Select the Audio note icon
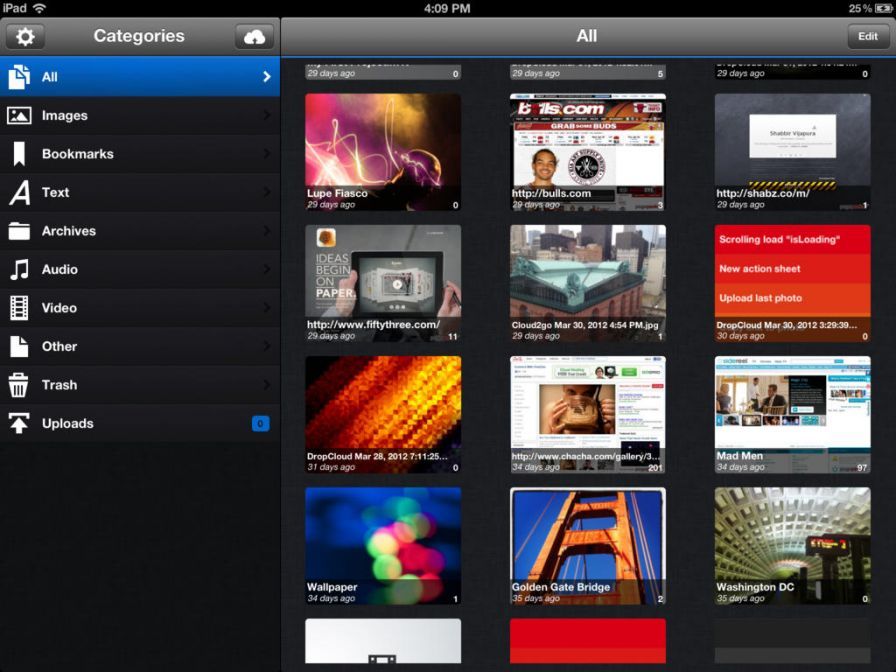The image size is (896, 672). tap(18, 269)
